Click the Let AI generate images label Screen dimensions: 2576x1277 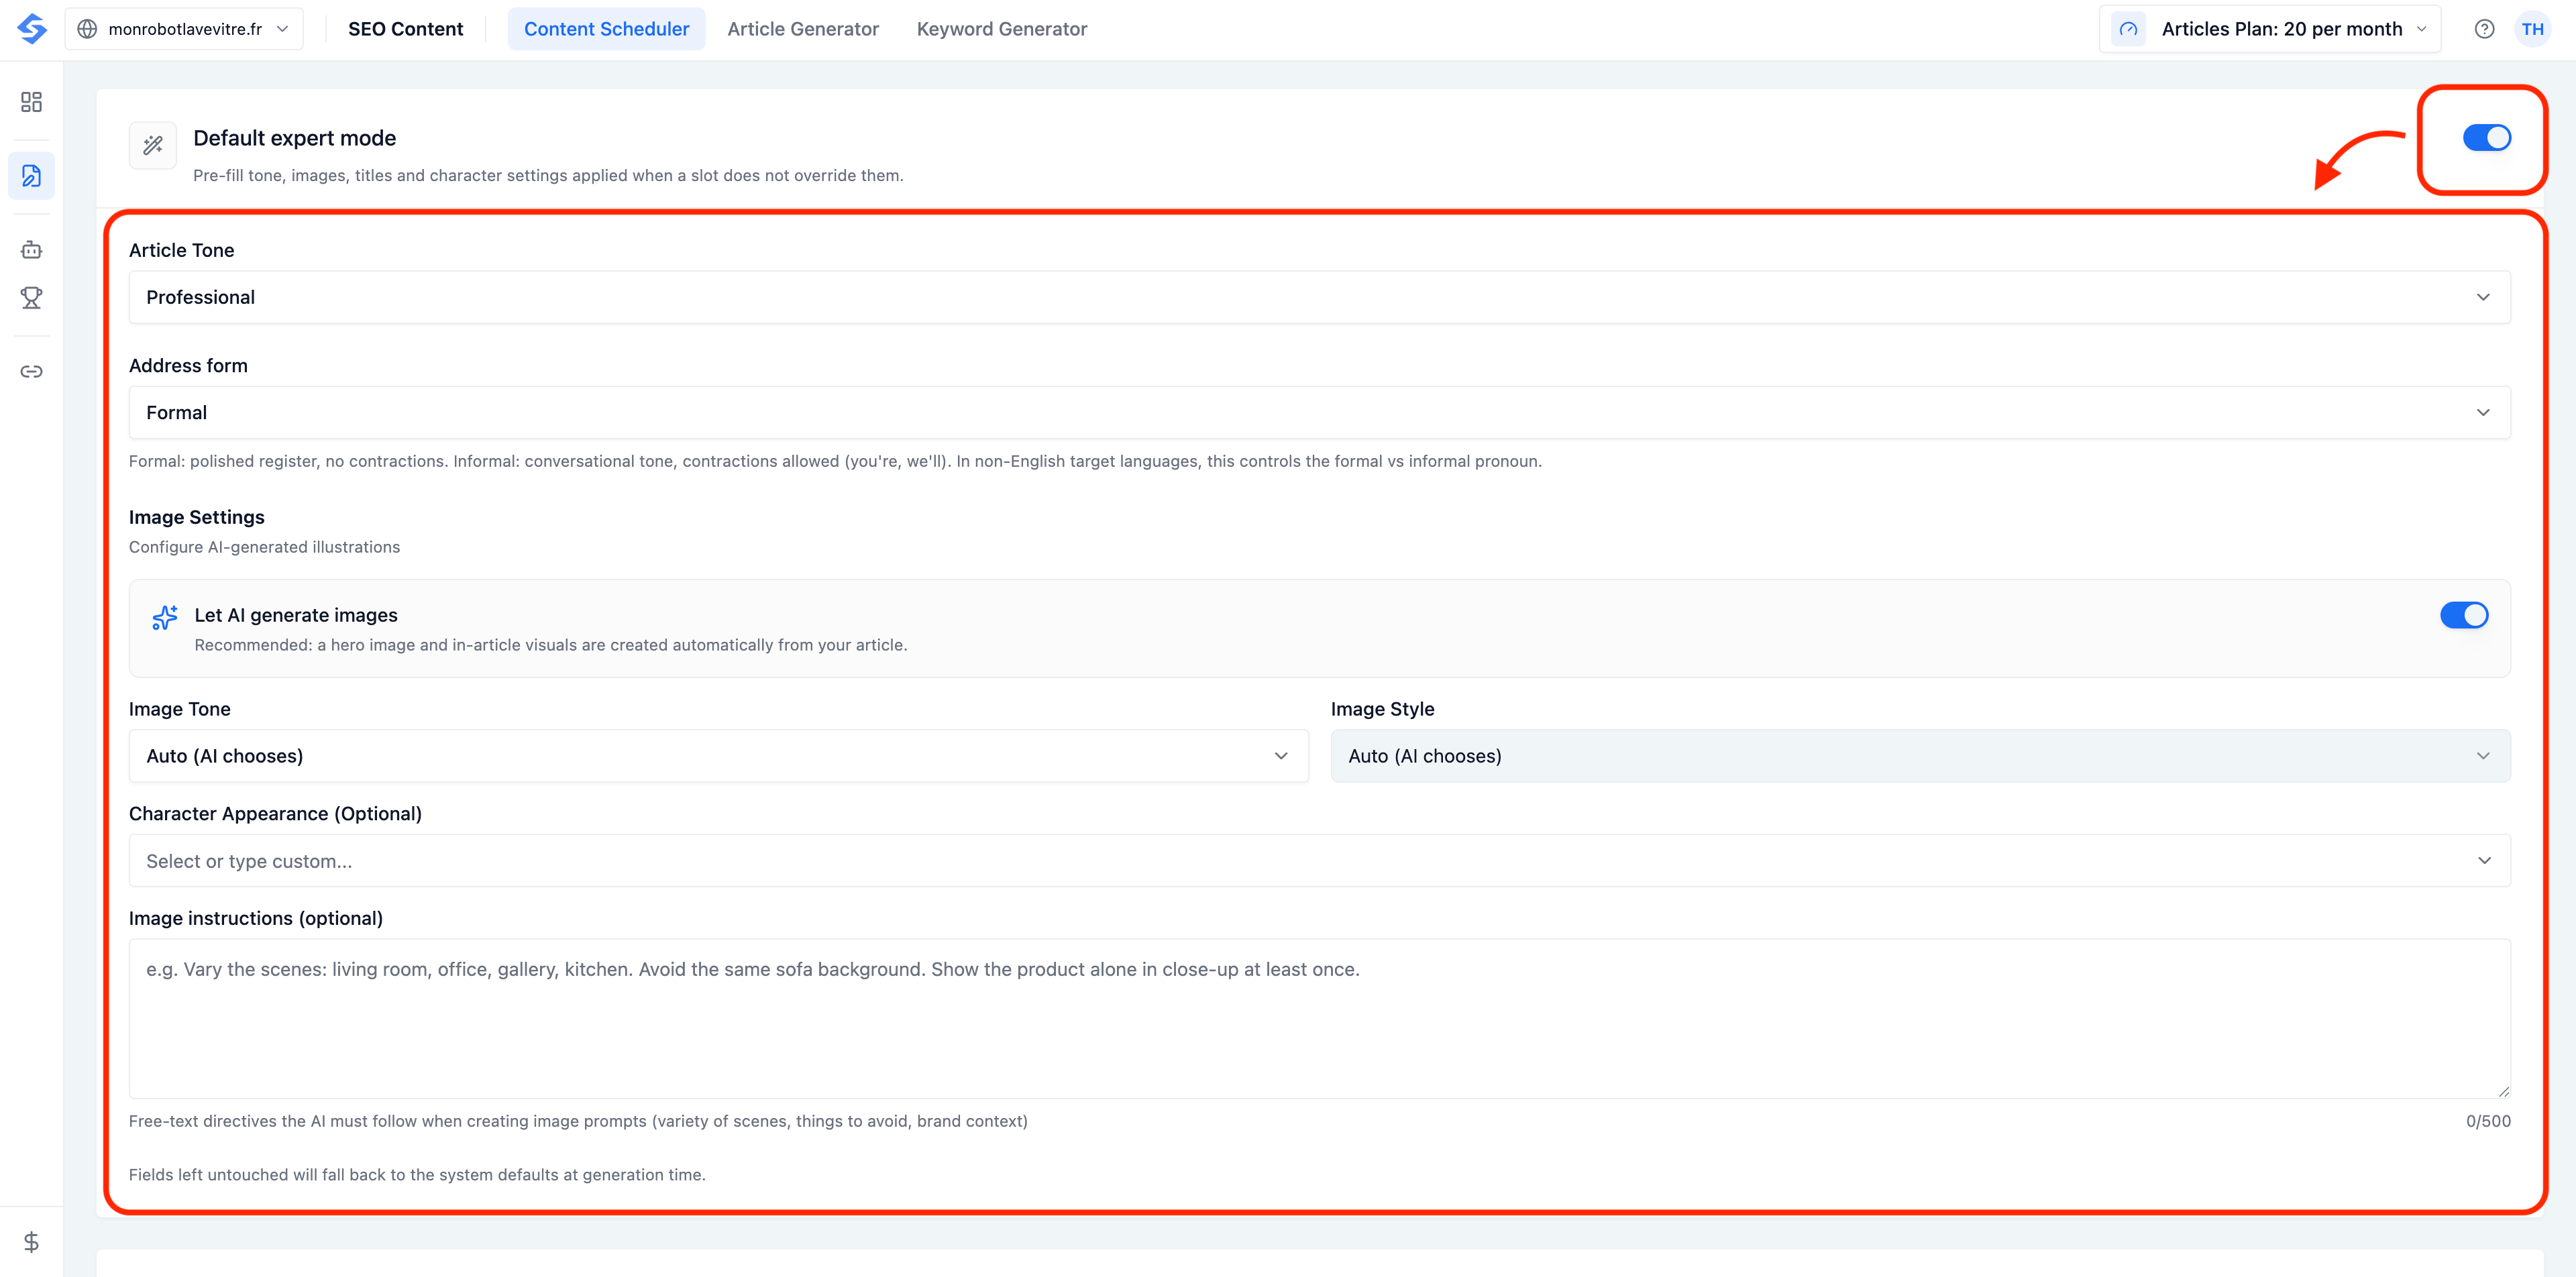point(296,615)
